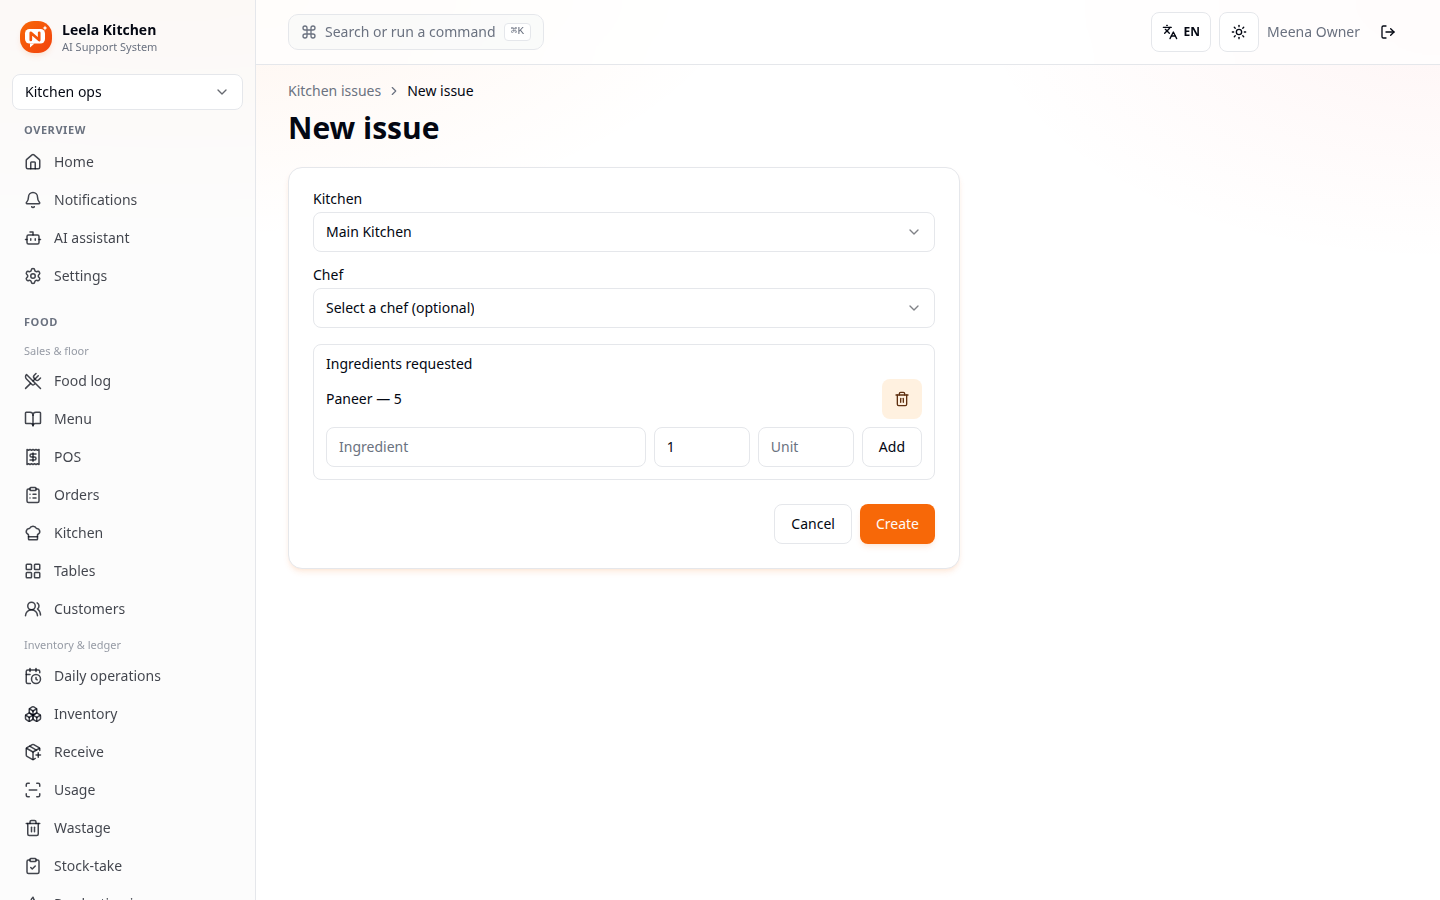1440x900 pixels.
Task: Open the Usage scan icon
Action: (x=33, y=790)
